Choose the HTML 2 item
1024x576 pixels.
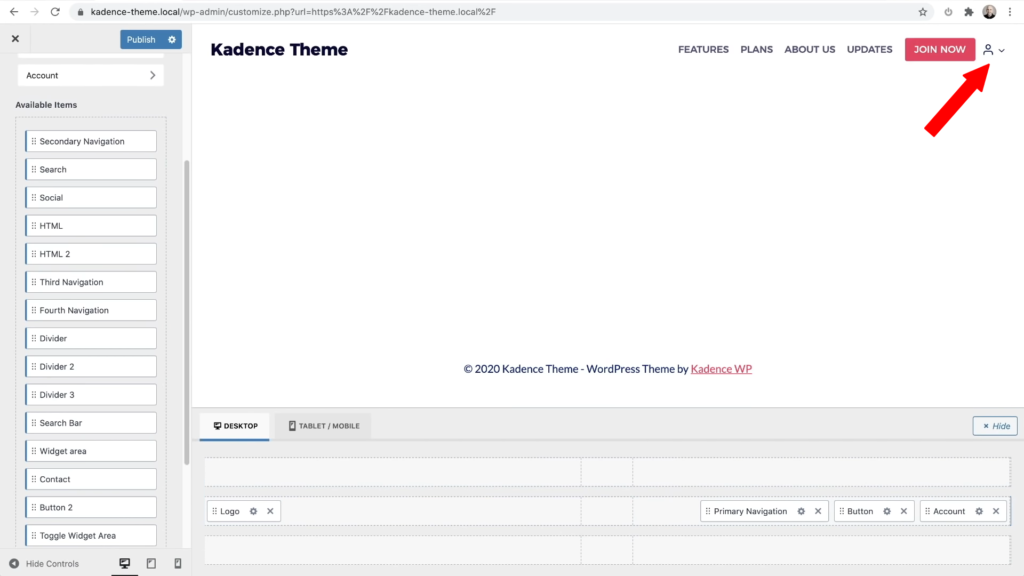tap(91, 253)
